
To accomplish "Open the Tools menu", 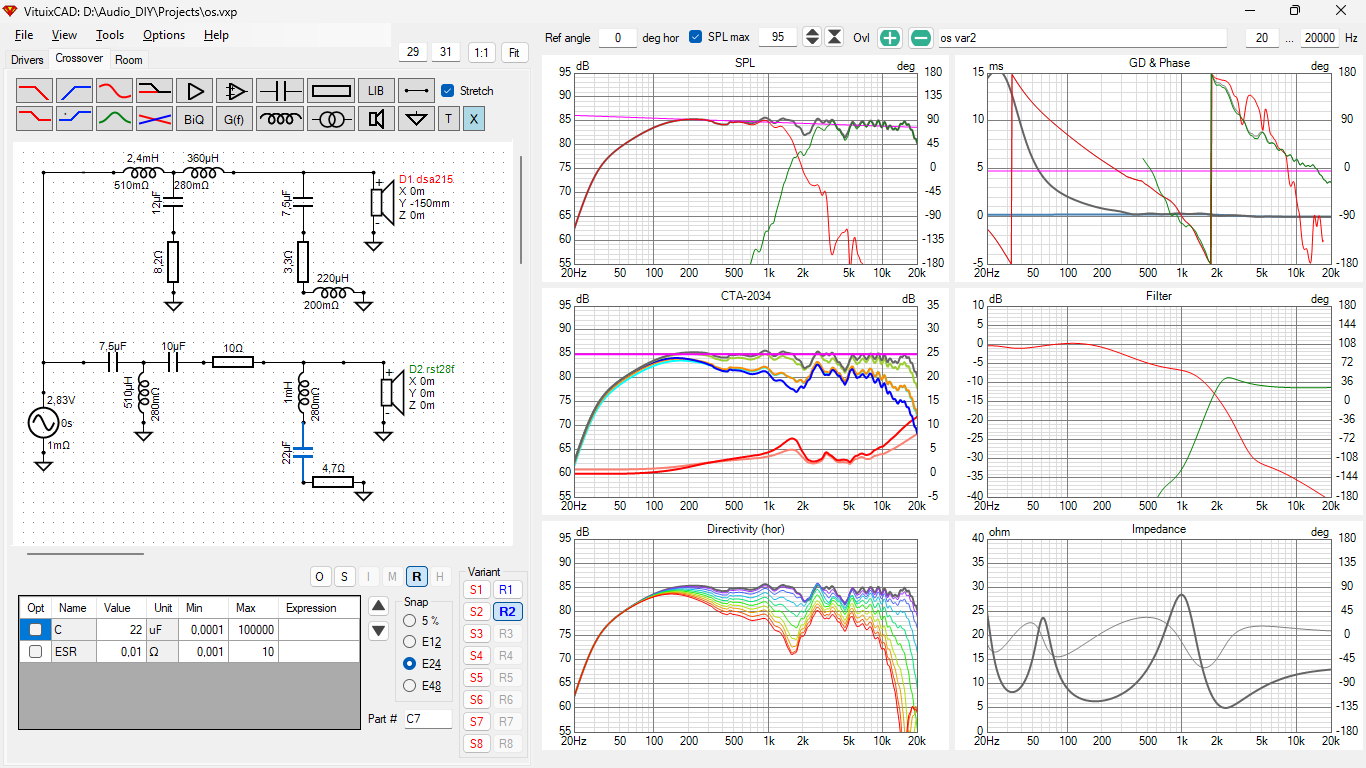I will tap(110, 35).
